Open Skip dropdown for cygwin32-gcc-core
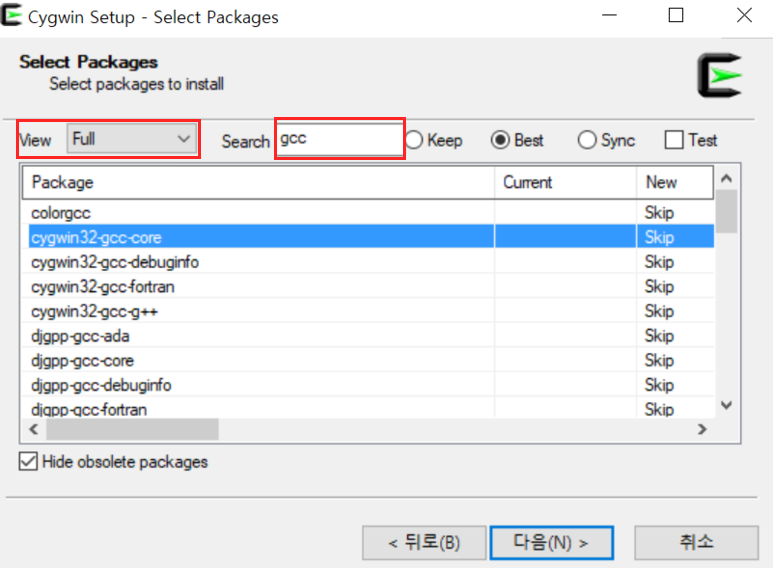 [660, 237]
